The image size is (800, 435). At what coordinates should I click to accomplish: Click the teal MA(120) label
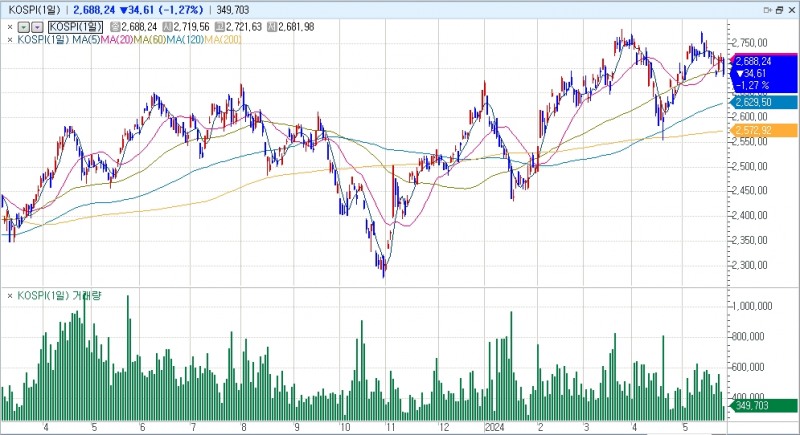click(185, 40)
